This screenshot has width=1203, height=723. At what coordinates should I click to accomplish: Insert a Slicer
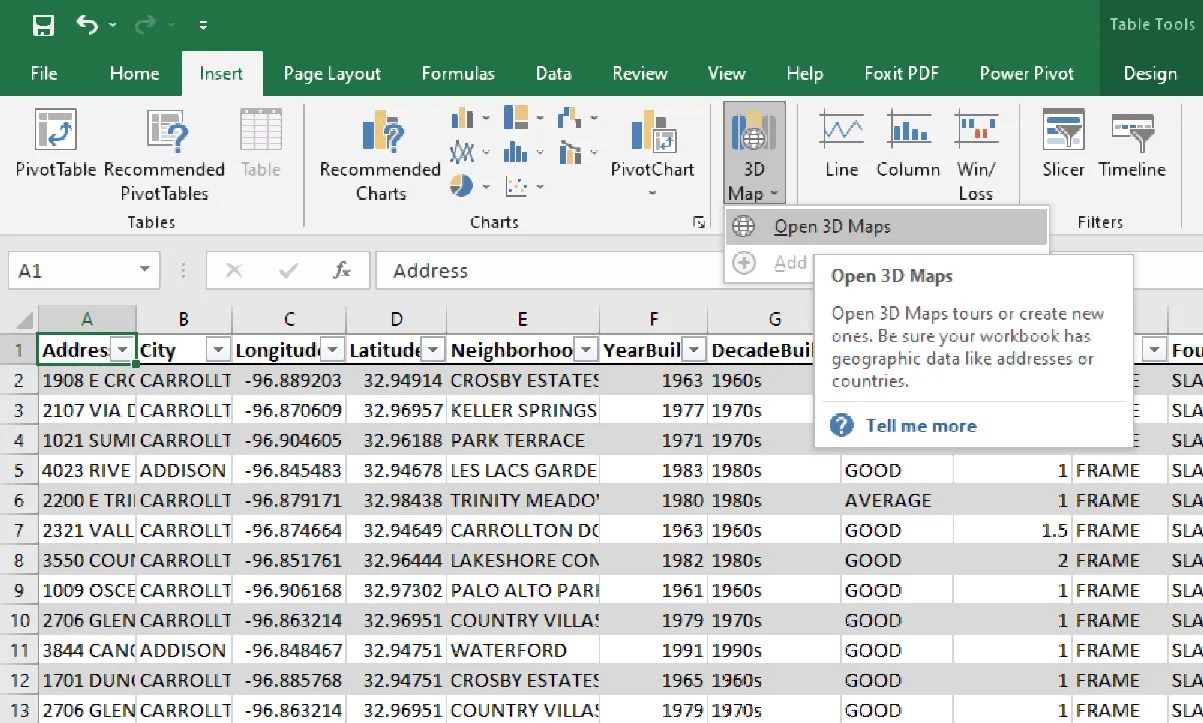(x=1062, y=140)
